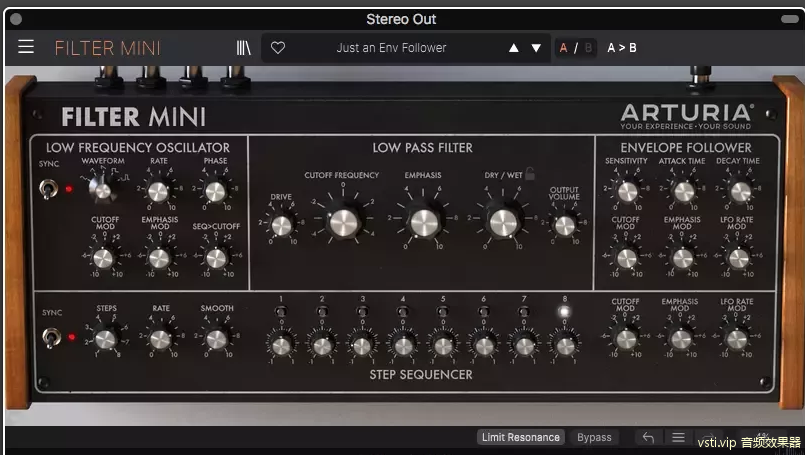Open the preset library browser icon
The image size is (805, 455).
click(x=244, y=47)
